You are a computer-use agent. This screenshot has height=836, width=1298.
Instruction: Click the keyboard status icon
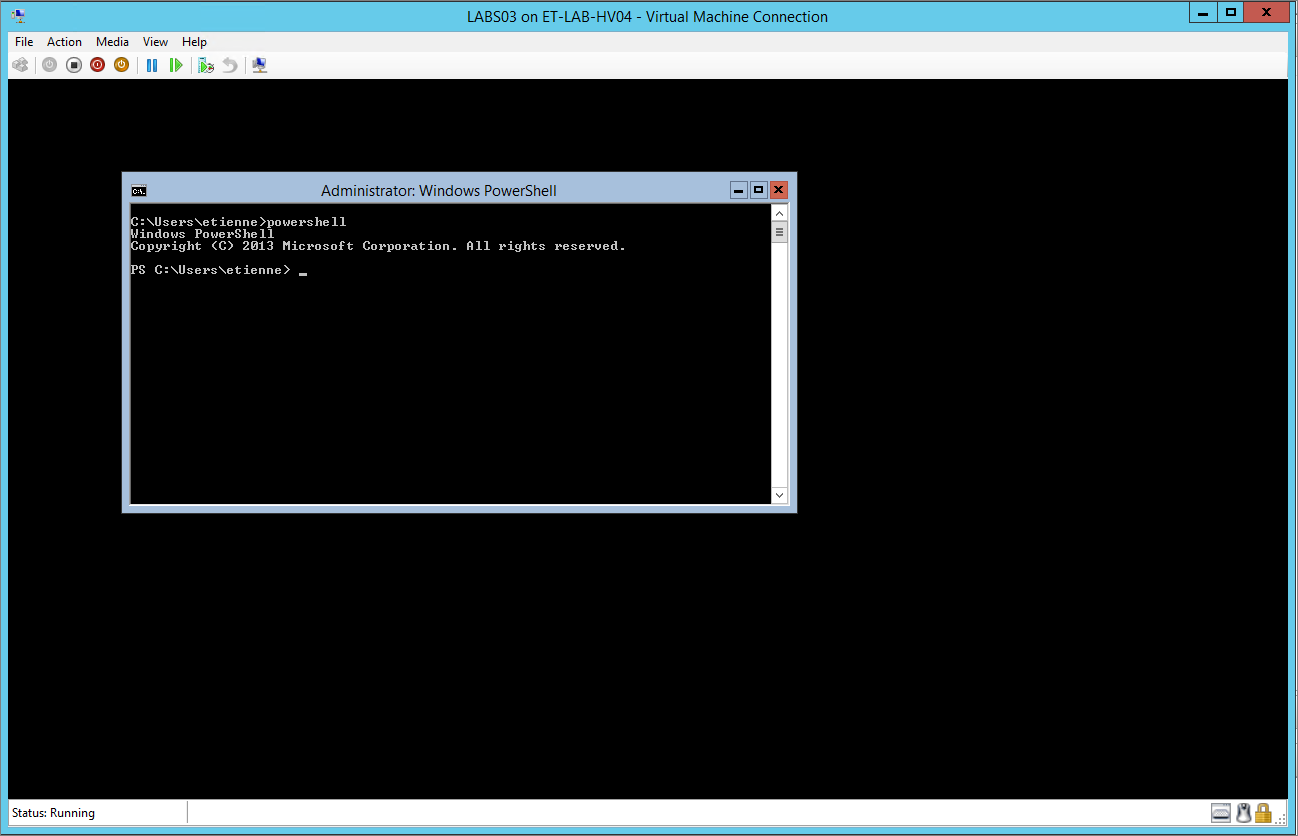click(x=1221, y=812)
